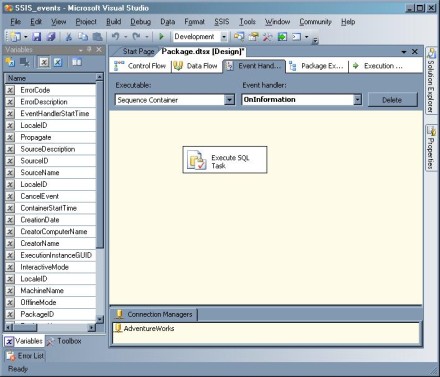This screenshot has height=377, width=440.
Task: Open the Error List tab
Action: click(x=25, y=356)
